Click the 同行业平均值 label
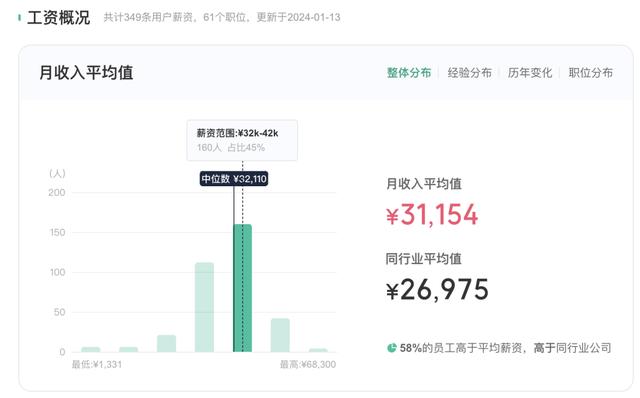Viewport: 640px width, 398px height. 423,259
